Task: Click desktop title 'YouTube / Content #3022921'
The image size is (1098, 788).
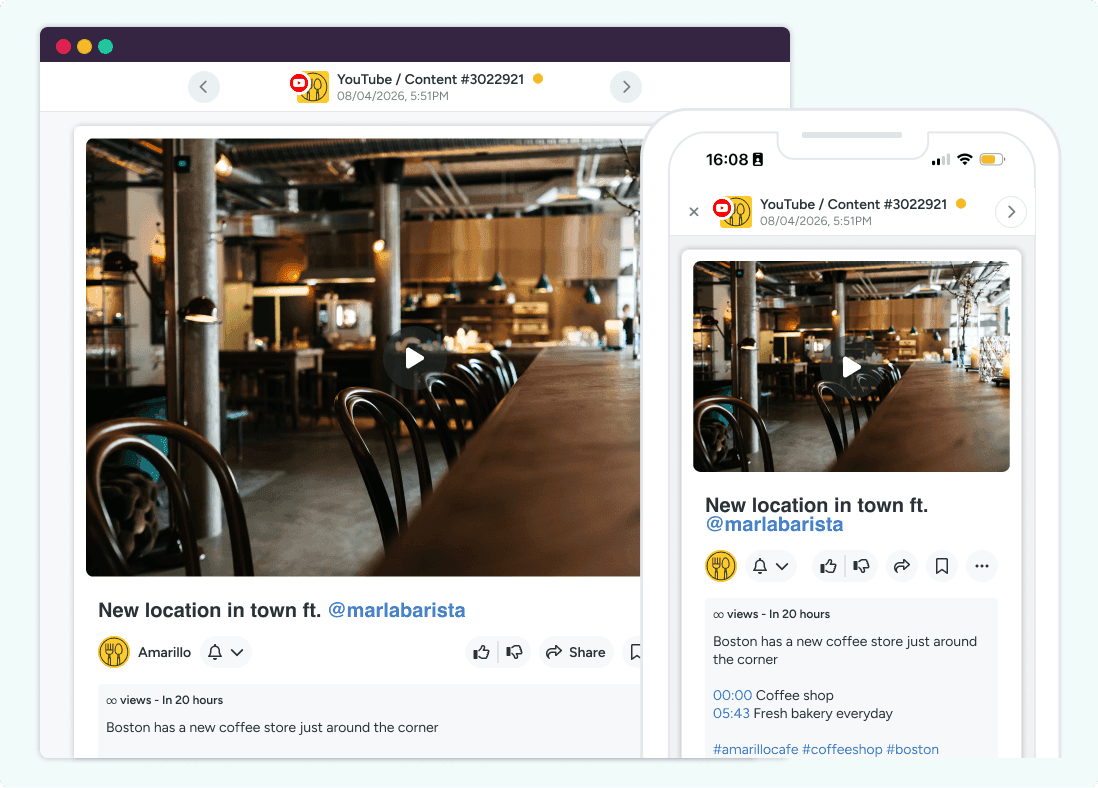Action: [x=430, y=79]
